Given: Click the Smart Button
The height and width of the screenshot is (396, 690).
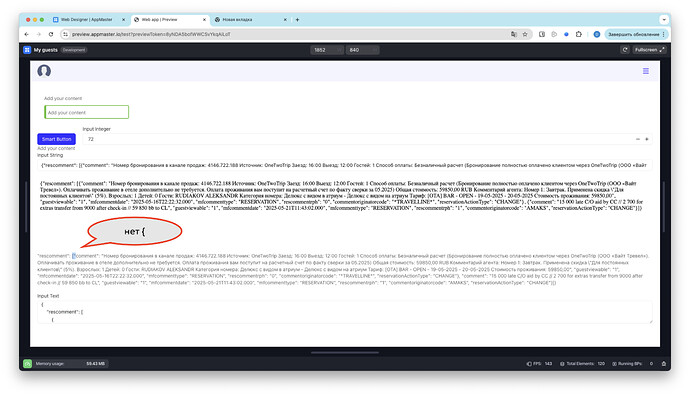Looking at the screenshot, I should [x=56, y=139].
